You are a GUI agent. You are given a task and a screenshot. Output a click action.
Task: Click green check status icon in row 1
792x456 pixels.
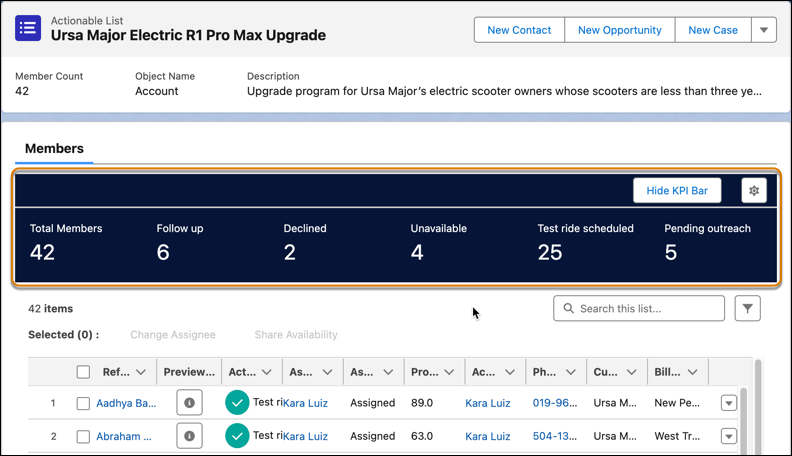coord(237,402)
